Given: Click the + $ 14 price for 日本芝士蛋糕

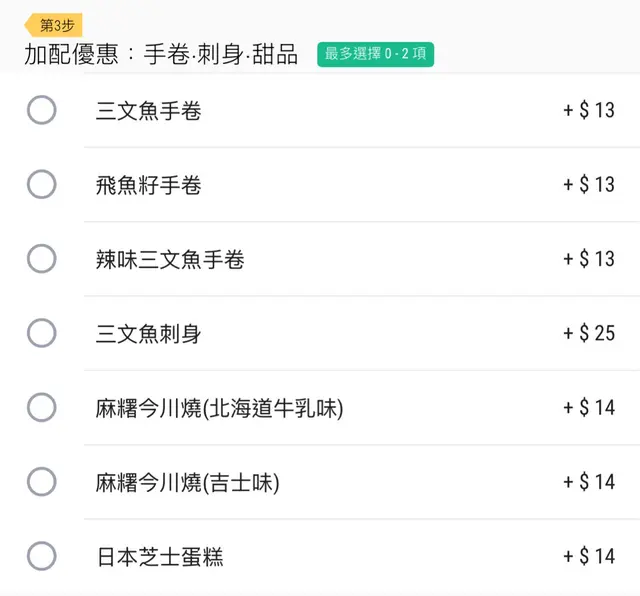Looking at the screenshot, I should (x=589, y=557).
